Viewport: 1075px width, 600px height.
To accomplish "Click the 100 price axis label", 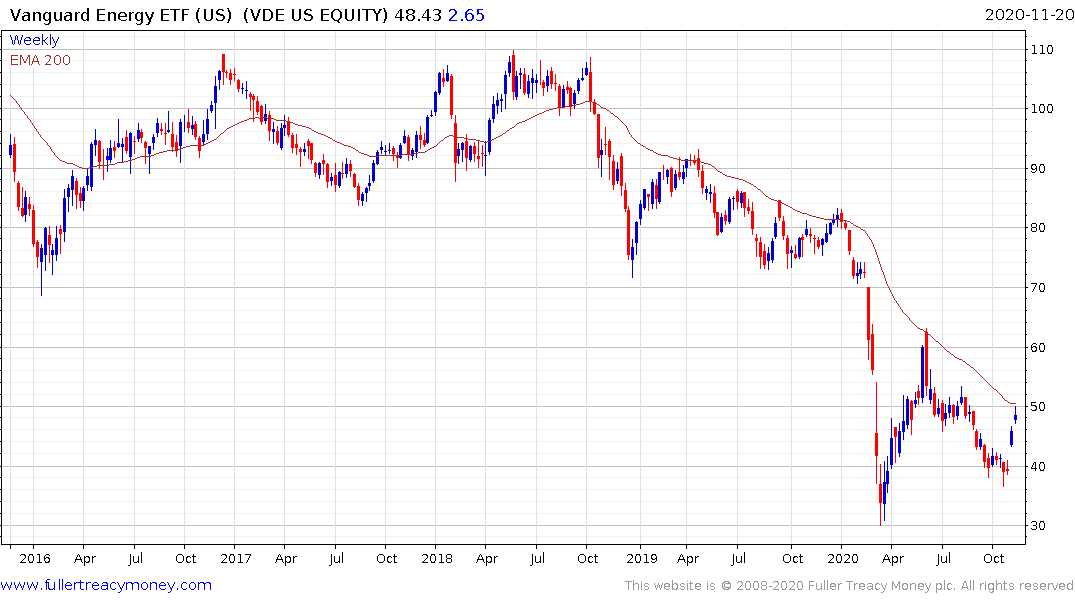I will pyautogui.click(x=1042, y=108).
